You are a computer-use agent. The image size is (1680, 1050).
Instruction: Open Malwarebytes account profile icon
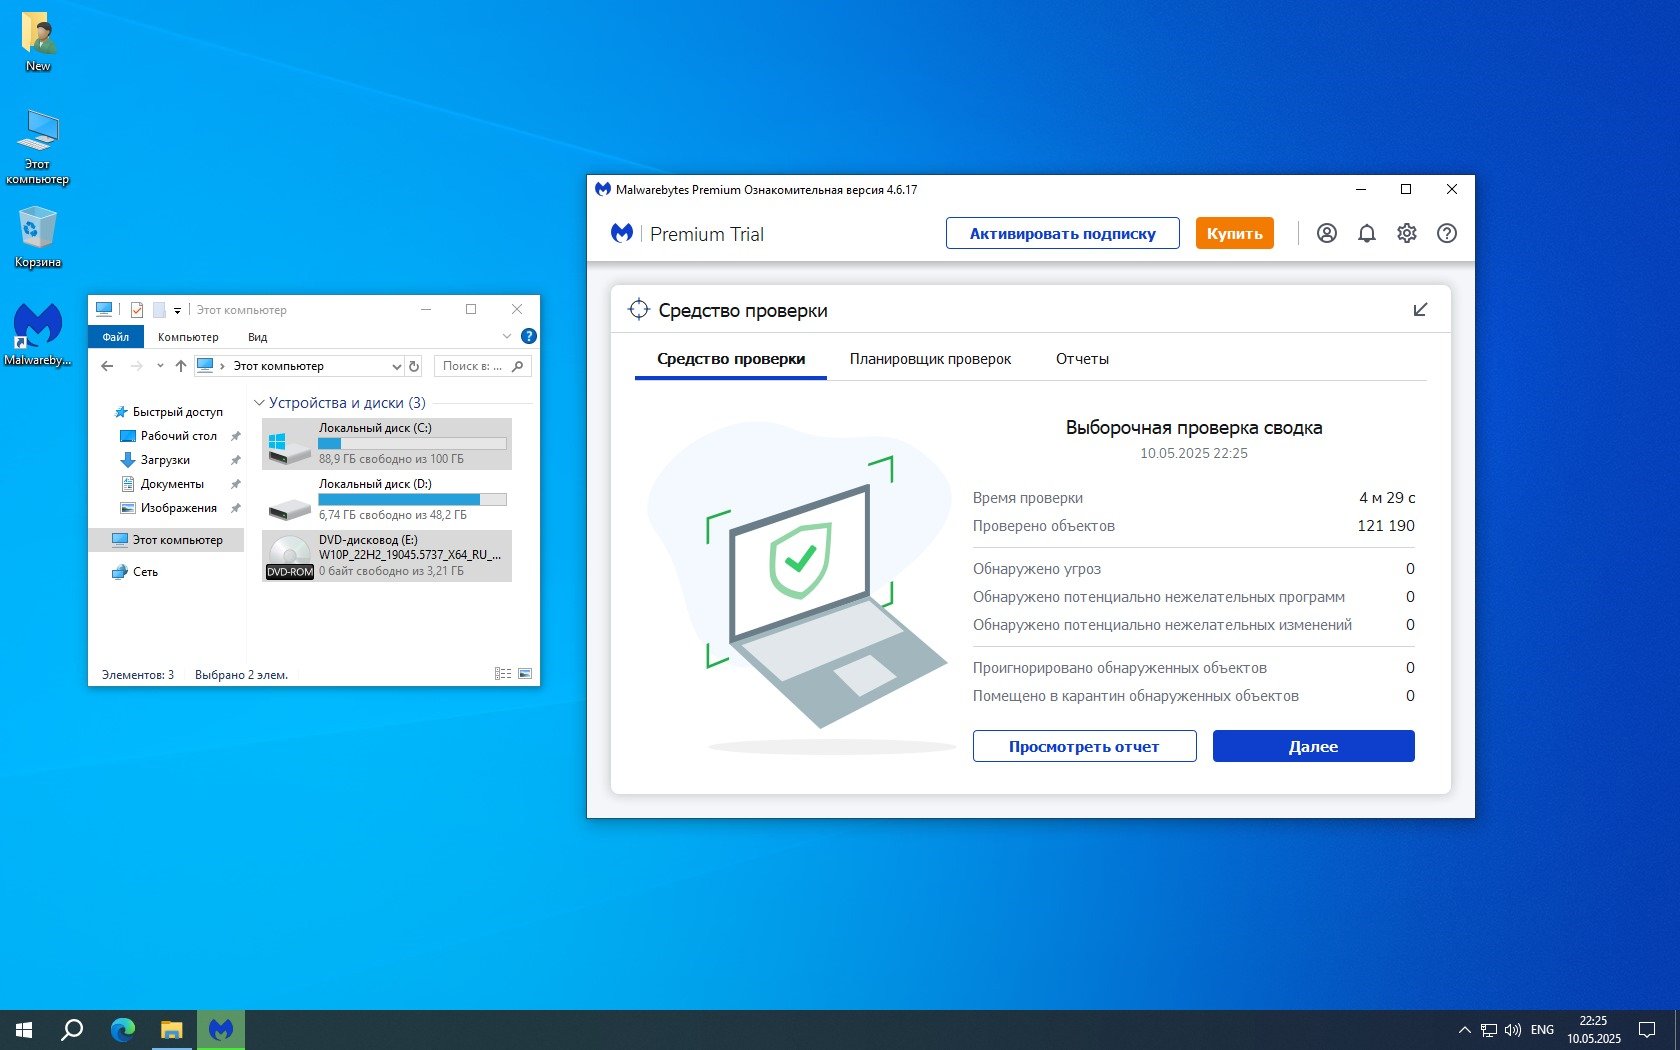[x=1326, y=233]
